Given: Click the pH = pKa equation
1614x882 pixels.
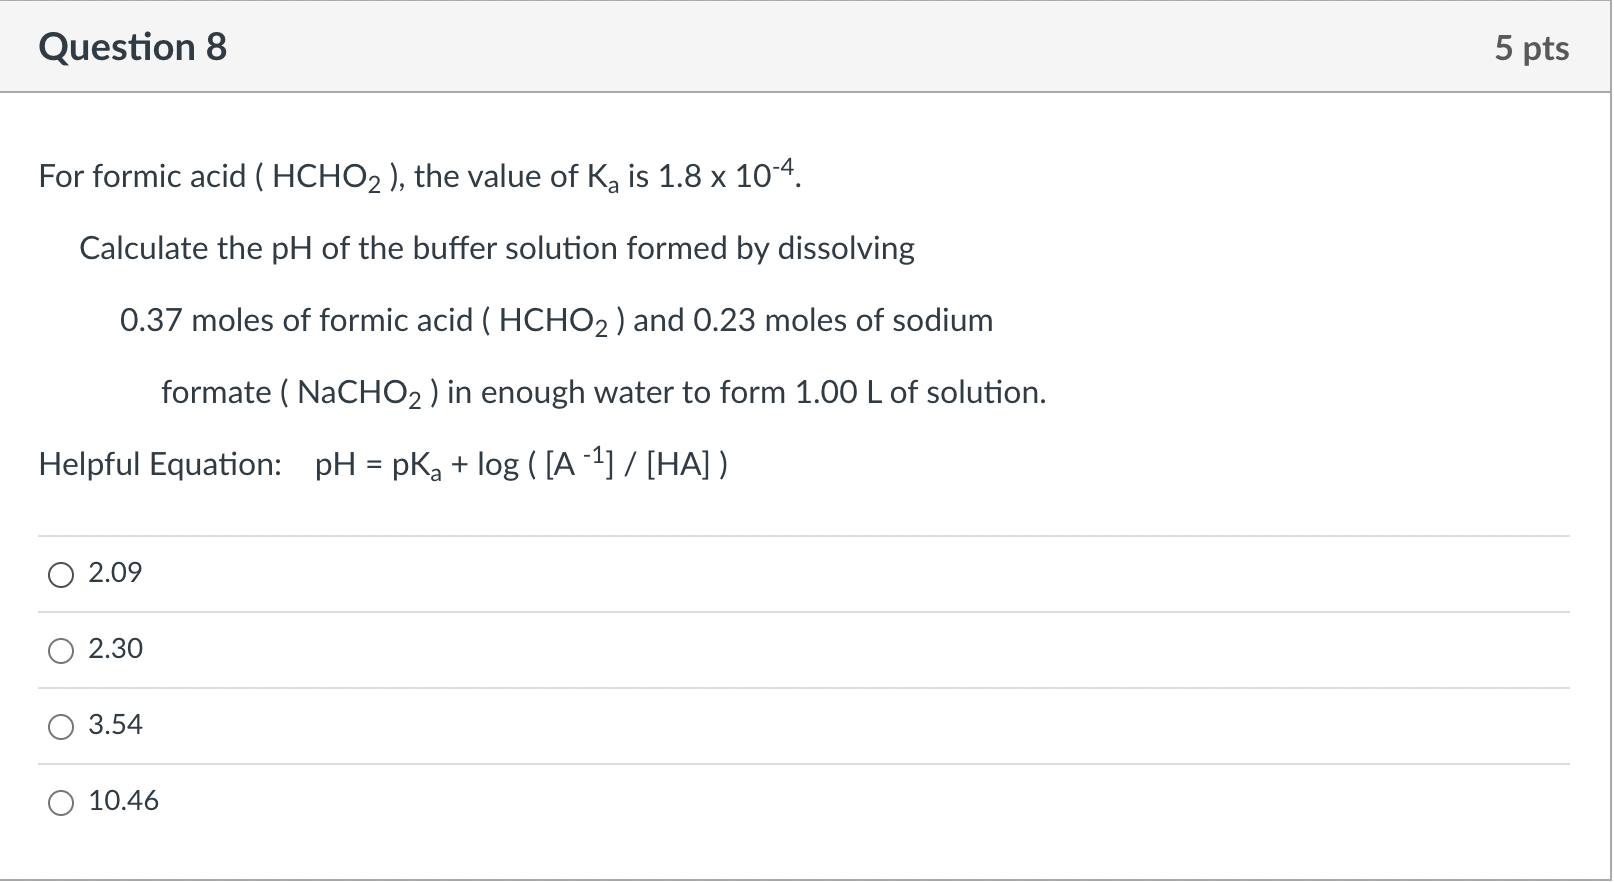Looking at the screenshot, I should (519, 463).
